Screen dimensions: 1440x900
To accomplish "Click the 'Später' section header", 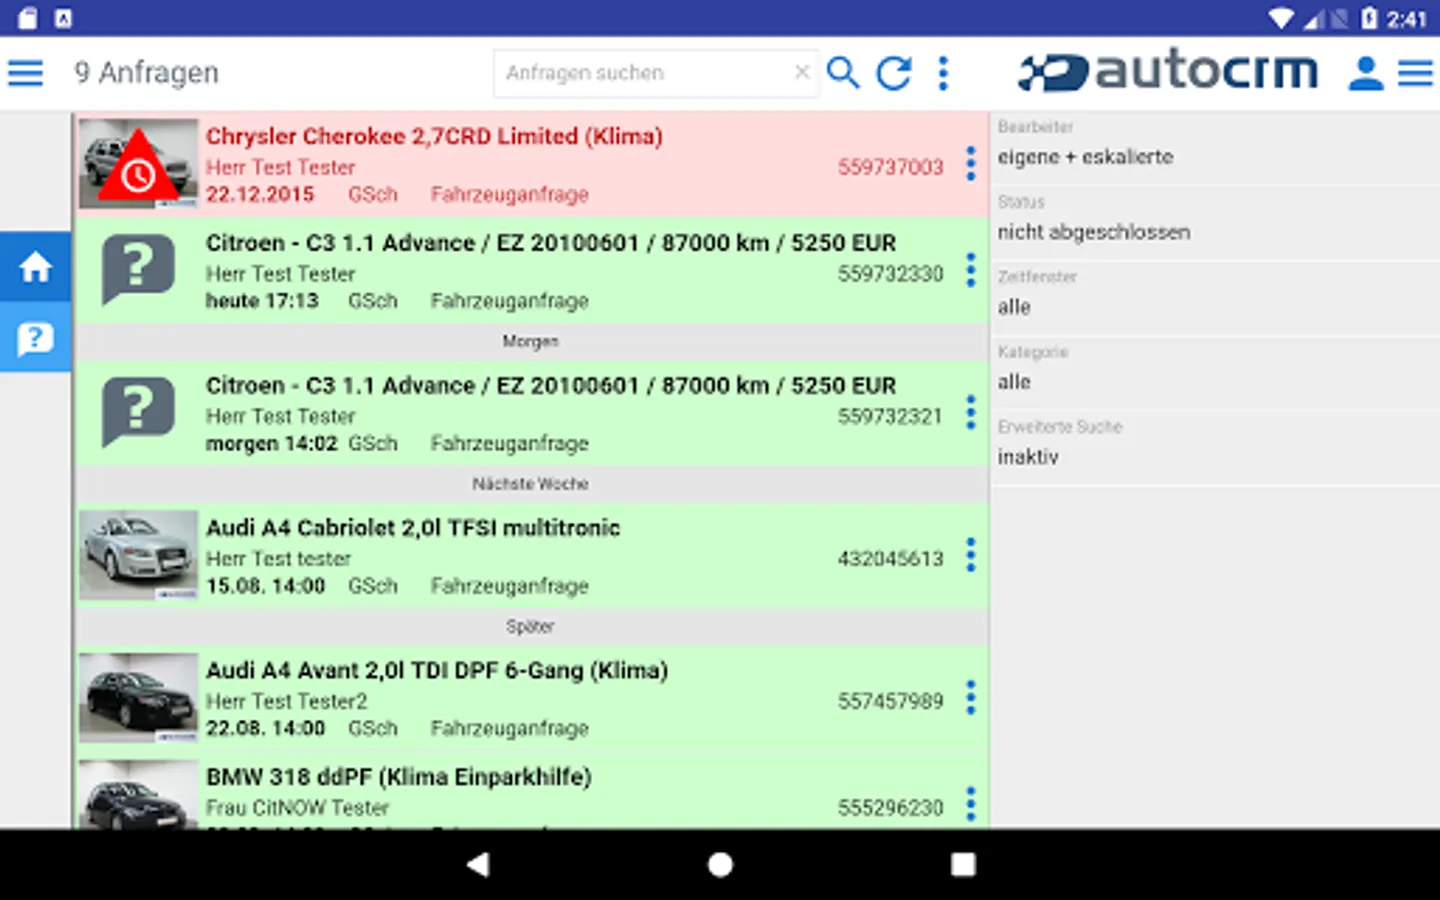I will tap(531, 627).
